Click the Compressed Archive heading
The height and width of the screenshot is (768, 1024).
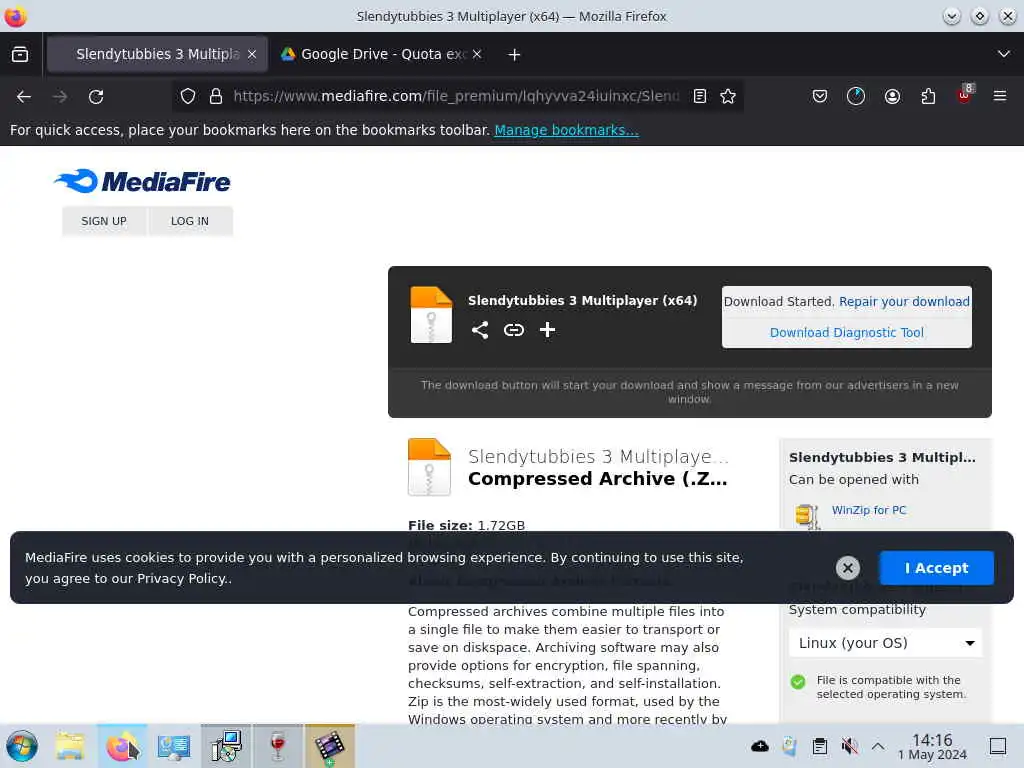(x=598, y=479)
